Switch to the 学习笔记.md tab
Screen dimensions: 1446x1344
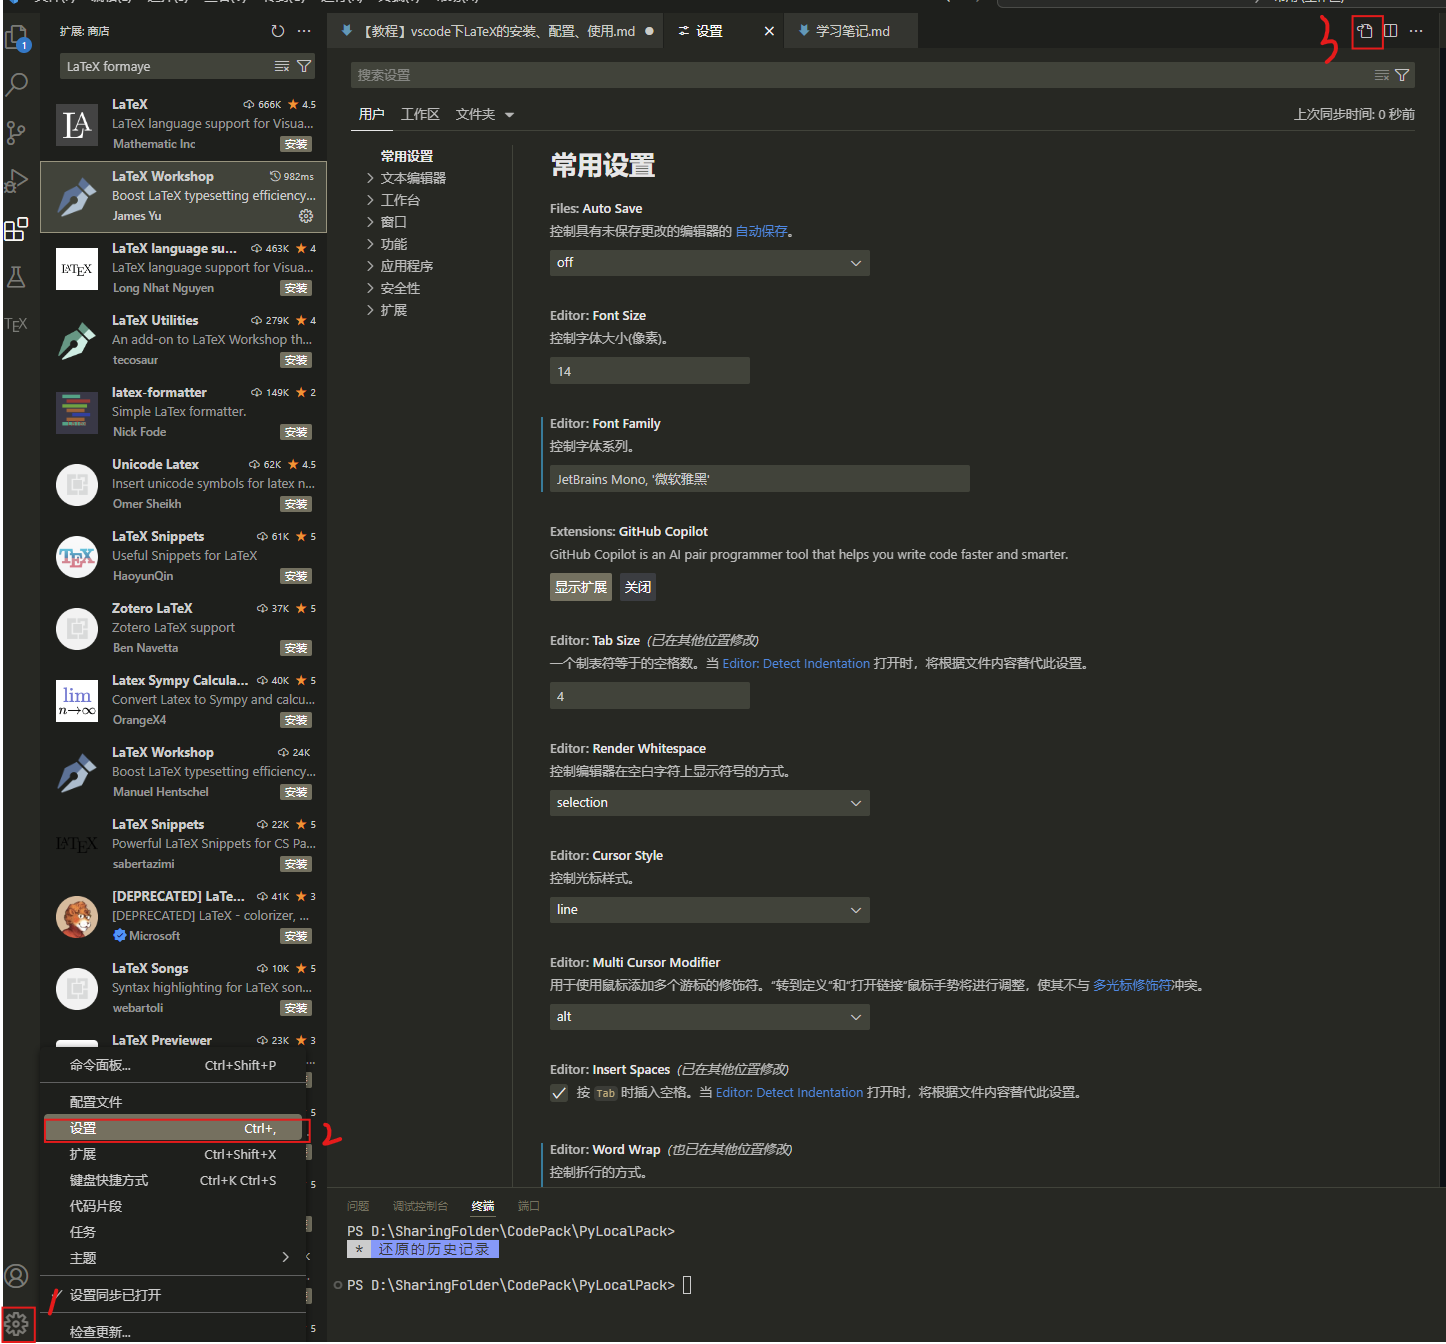coord(852,31)
